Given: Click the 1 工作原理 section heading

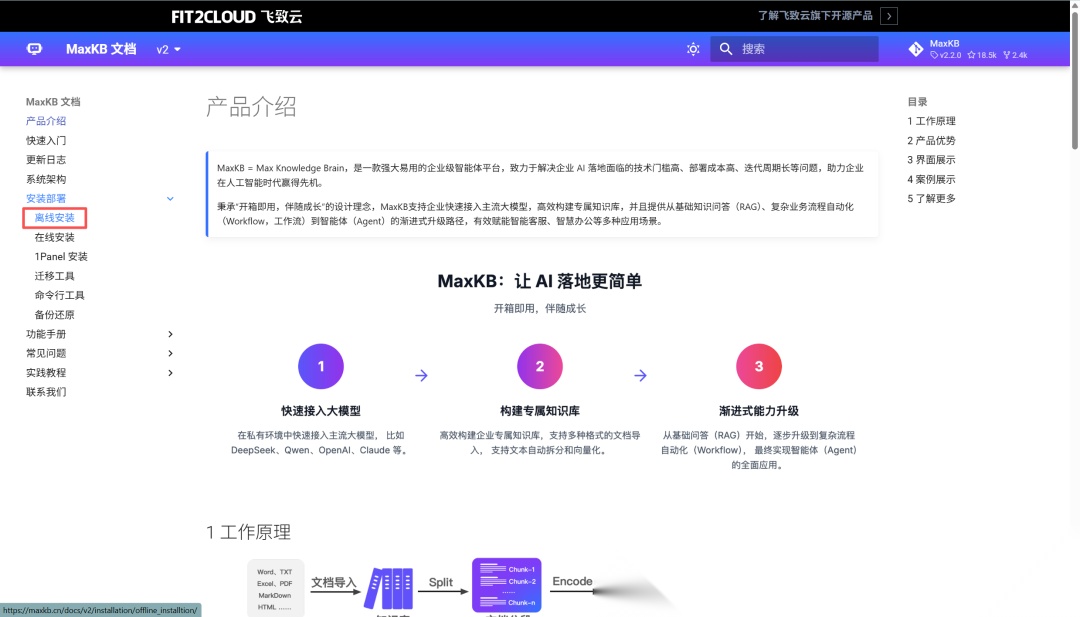Looking at the screenshot, I should tap(249, 532).
